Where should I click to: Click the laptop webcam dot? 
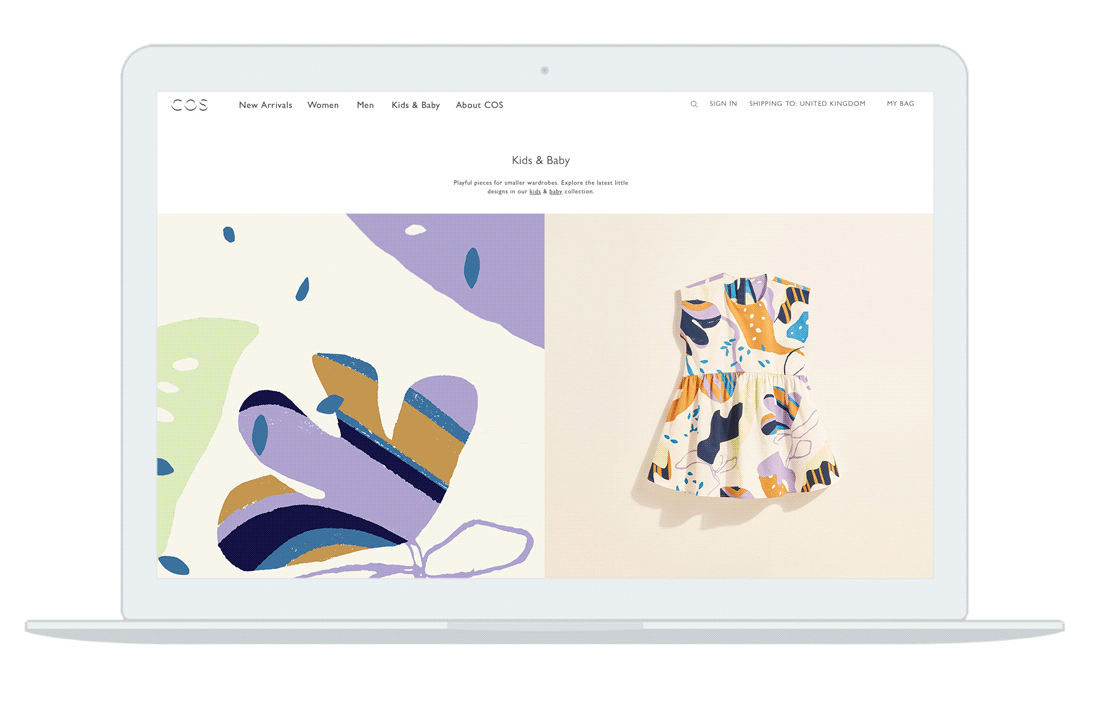point(544,70)
